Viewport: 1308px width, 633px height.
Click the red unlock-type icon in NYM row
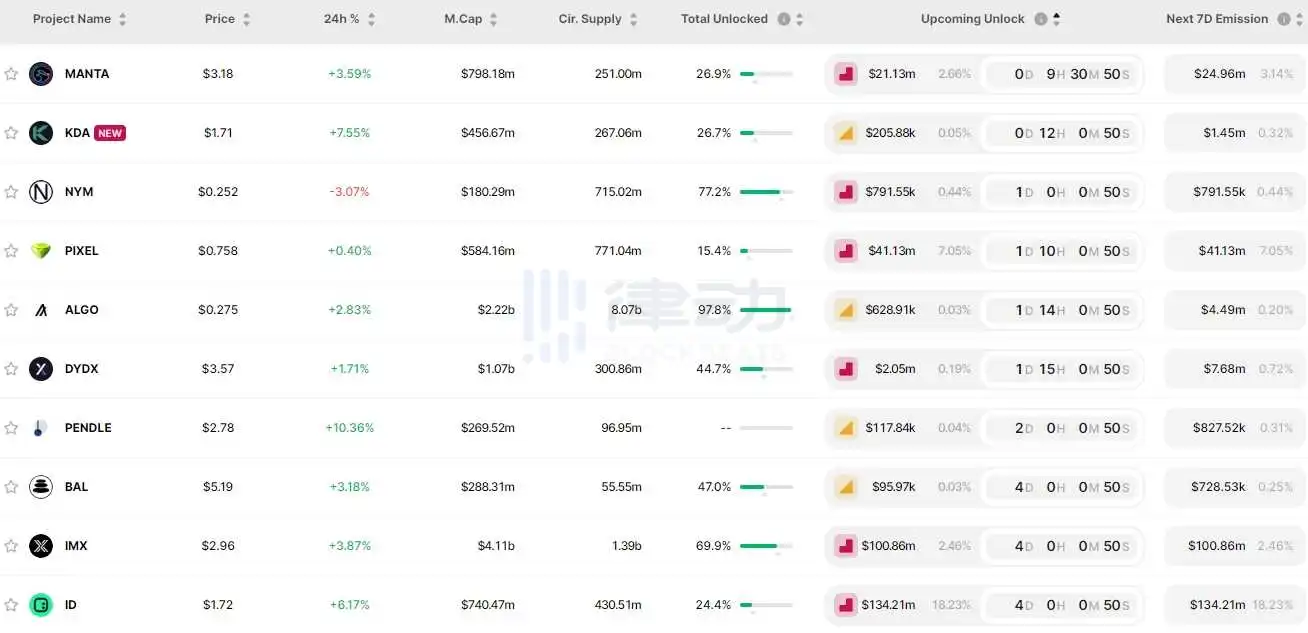pos(846,192)
